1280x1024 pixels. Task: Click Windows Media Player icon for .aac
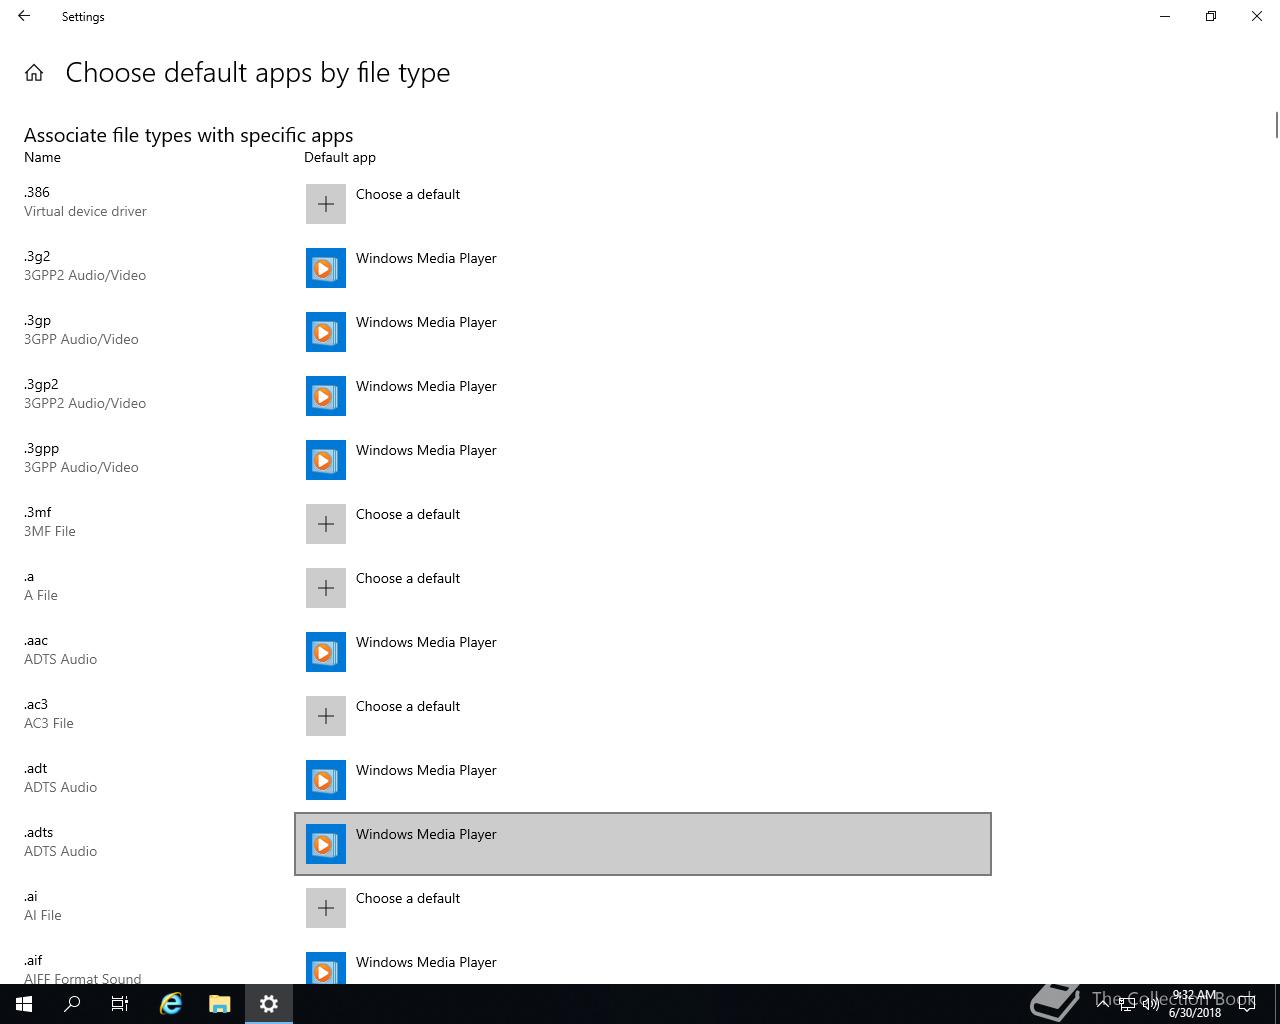[326, 652]
